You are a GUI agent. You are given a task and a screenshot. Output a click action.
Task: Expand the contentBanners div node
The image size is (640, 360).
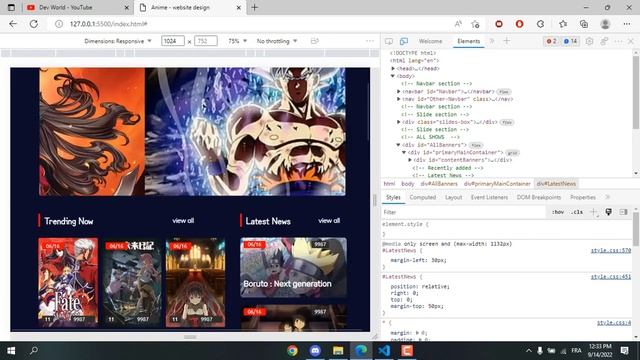[410, 160]
